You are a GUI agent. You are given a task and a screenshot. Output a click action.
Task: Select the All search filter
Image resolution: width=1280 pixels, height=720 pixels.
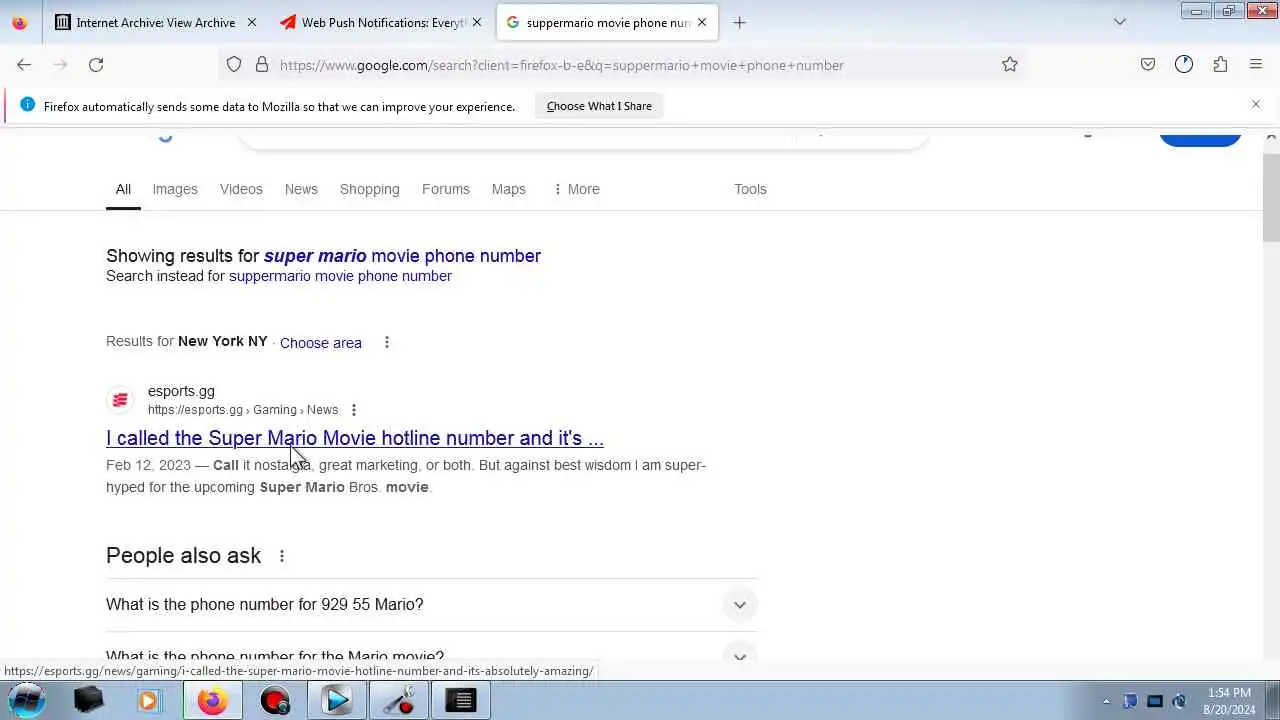123,189
